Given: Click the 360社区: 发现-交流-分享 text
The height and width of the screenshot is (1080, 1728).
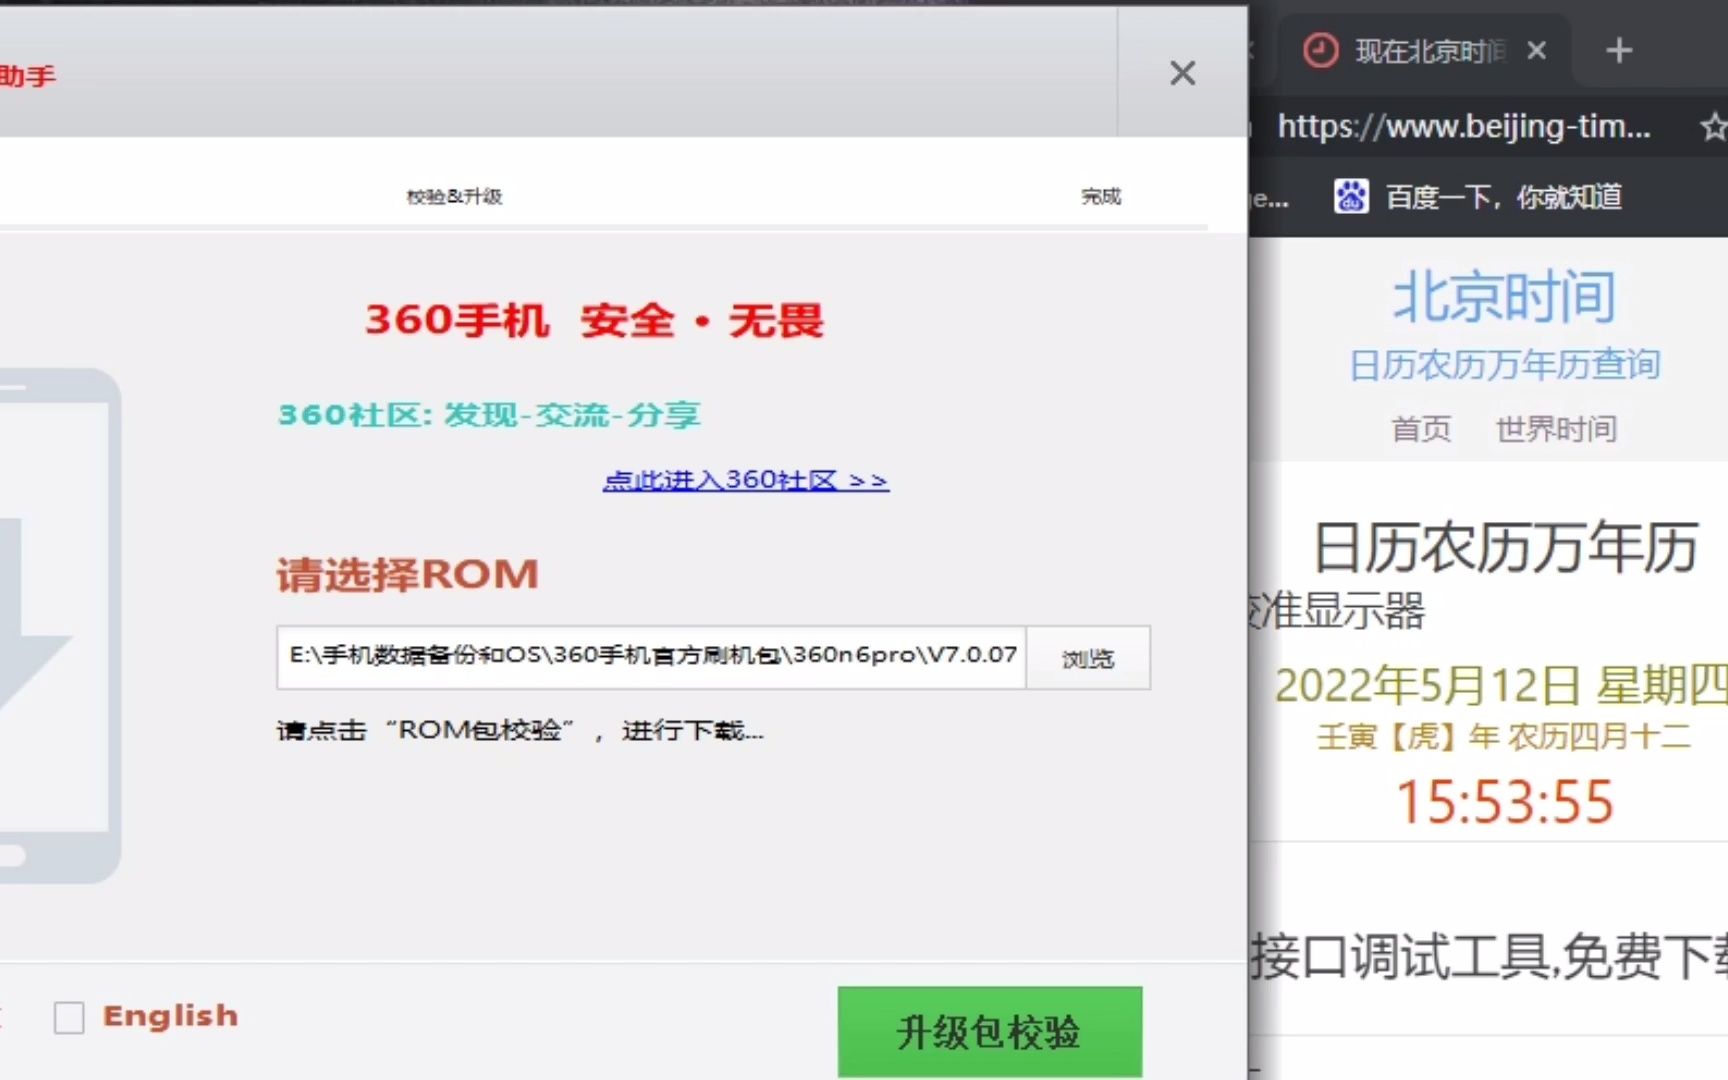Looking at the screenshot, I should 489,414.
